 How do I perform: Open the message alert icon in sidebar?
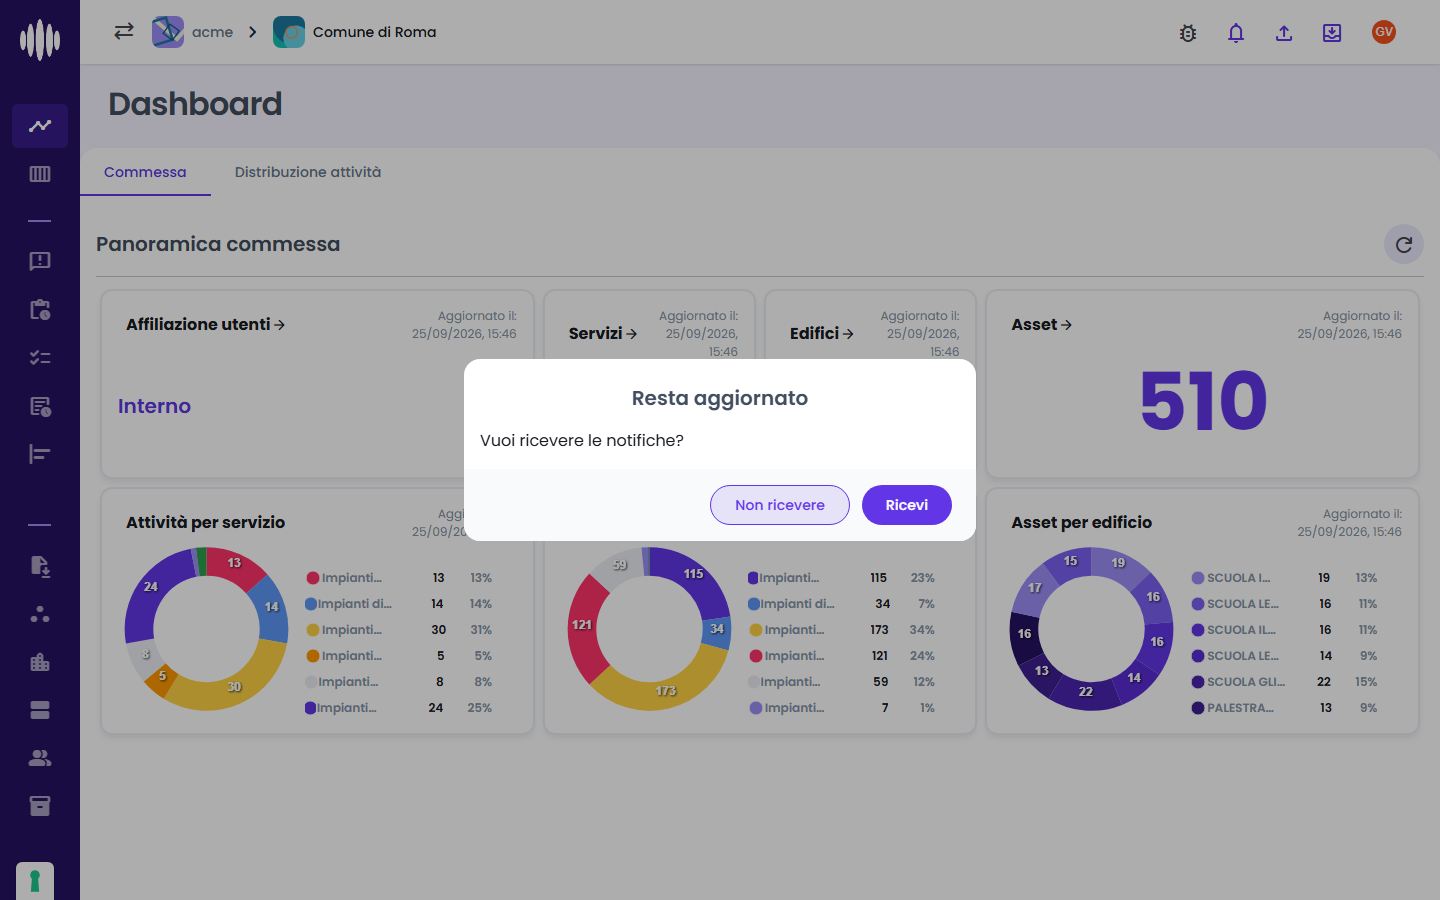(40, 261)
